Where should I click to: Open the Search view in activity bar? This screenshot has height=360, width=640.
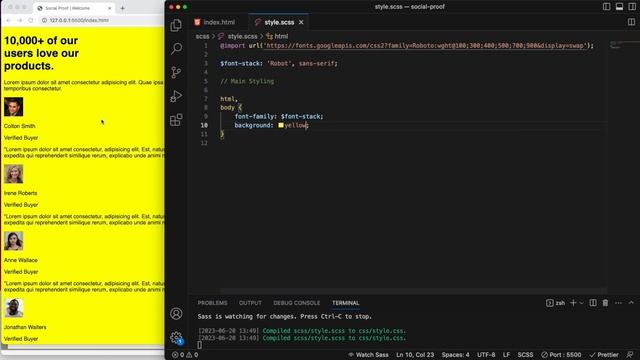tap(176, 49)
